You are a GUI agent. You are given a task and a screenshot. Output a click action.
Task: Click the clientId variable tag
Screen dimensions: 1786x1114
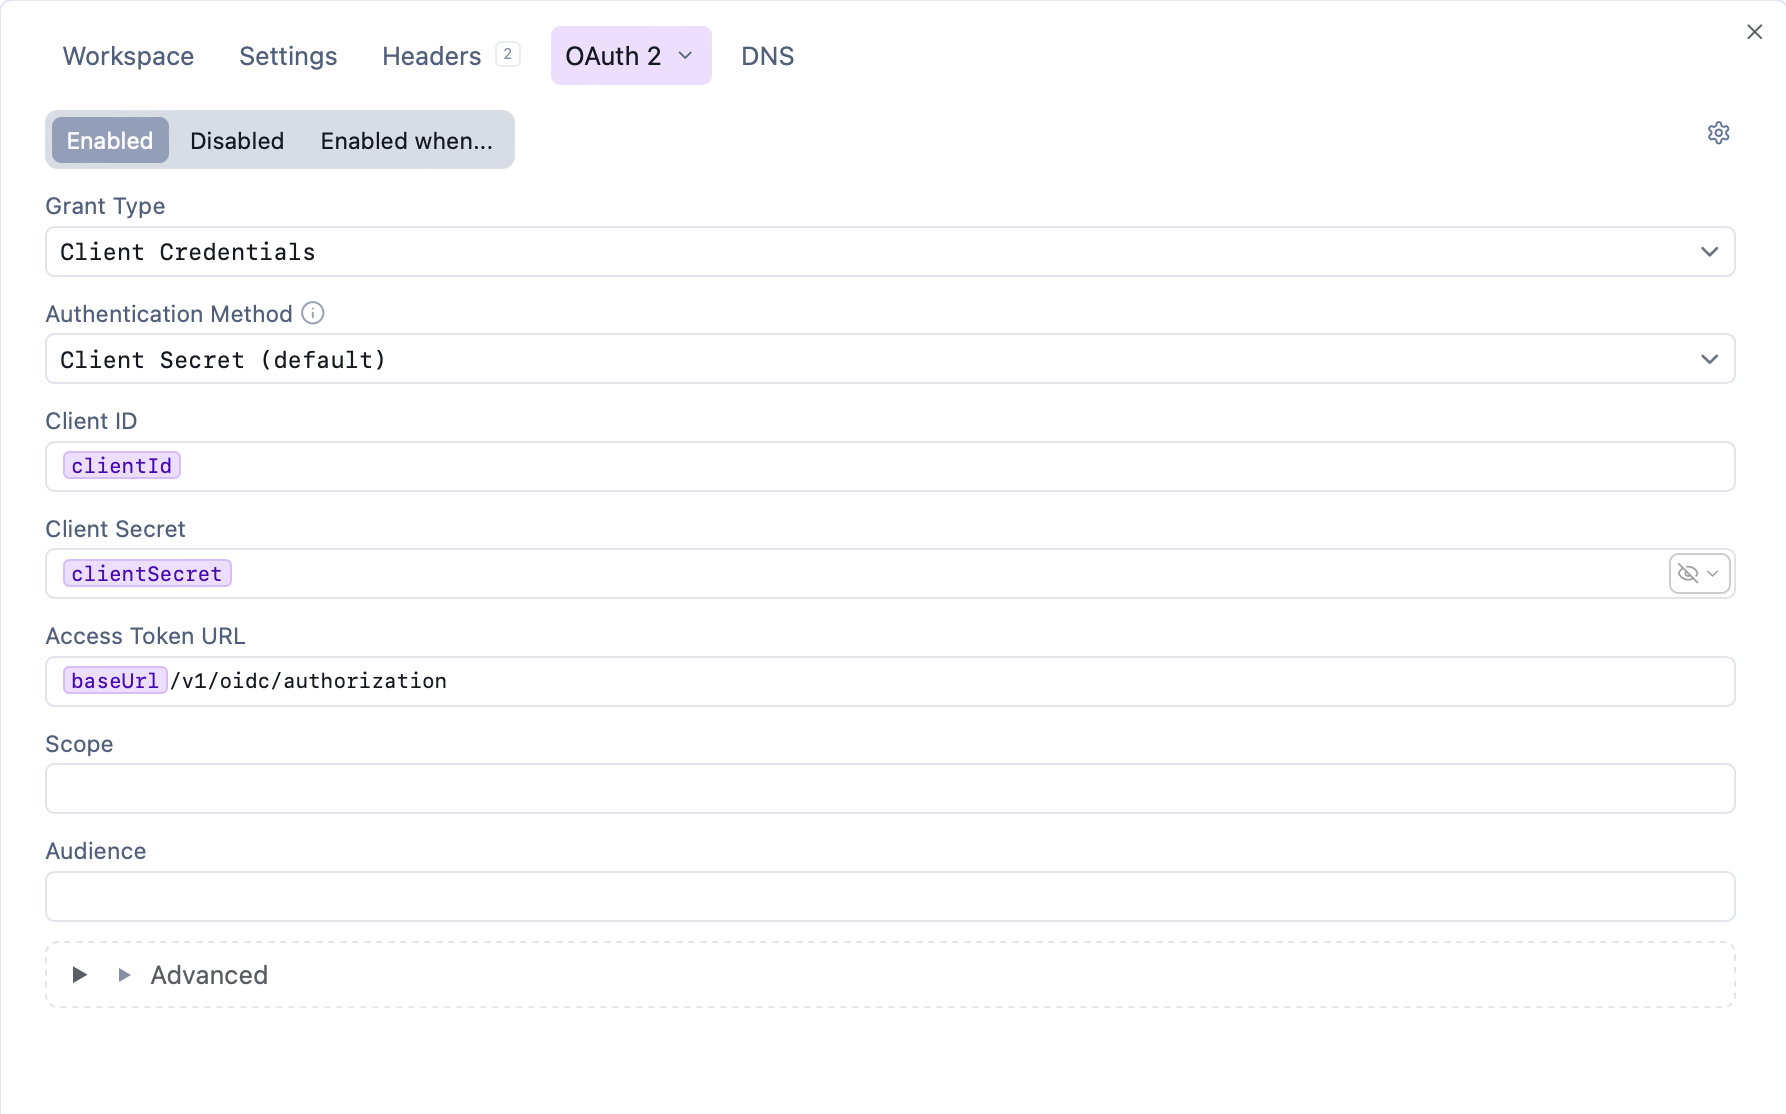pyautogui.click(x=122, y=466)
